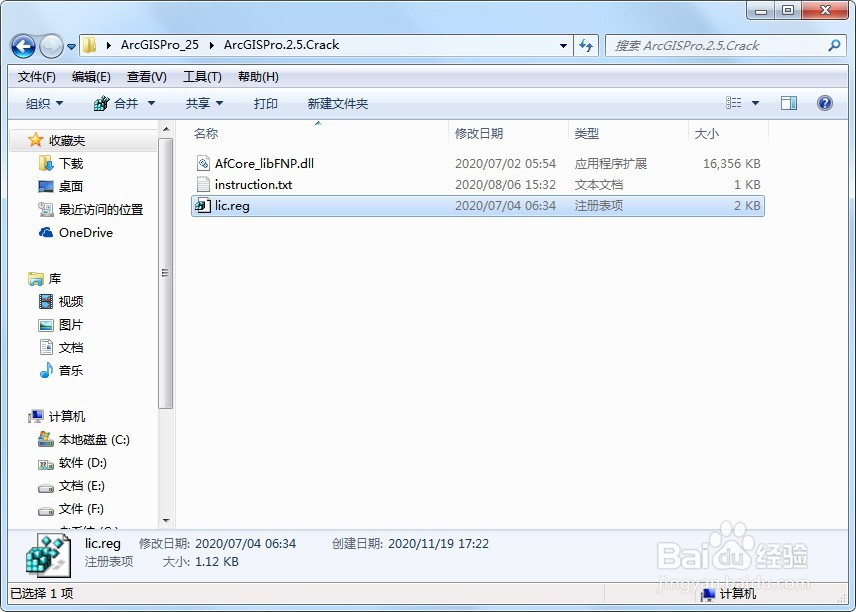Viewport: 856px width, 612px height.
Task: Click the lic.reg file name
Action: 232,206
